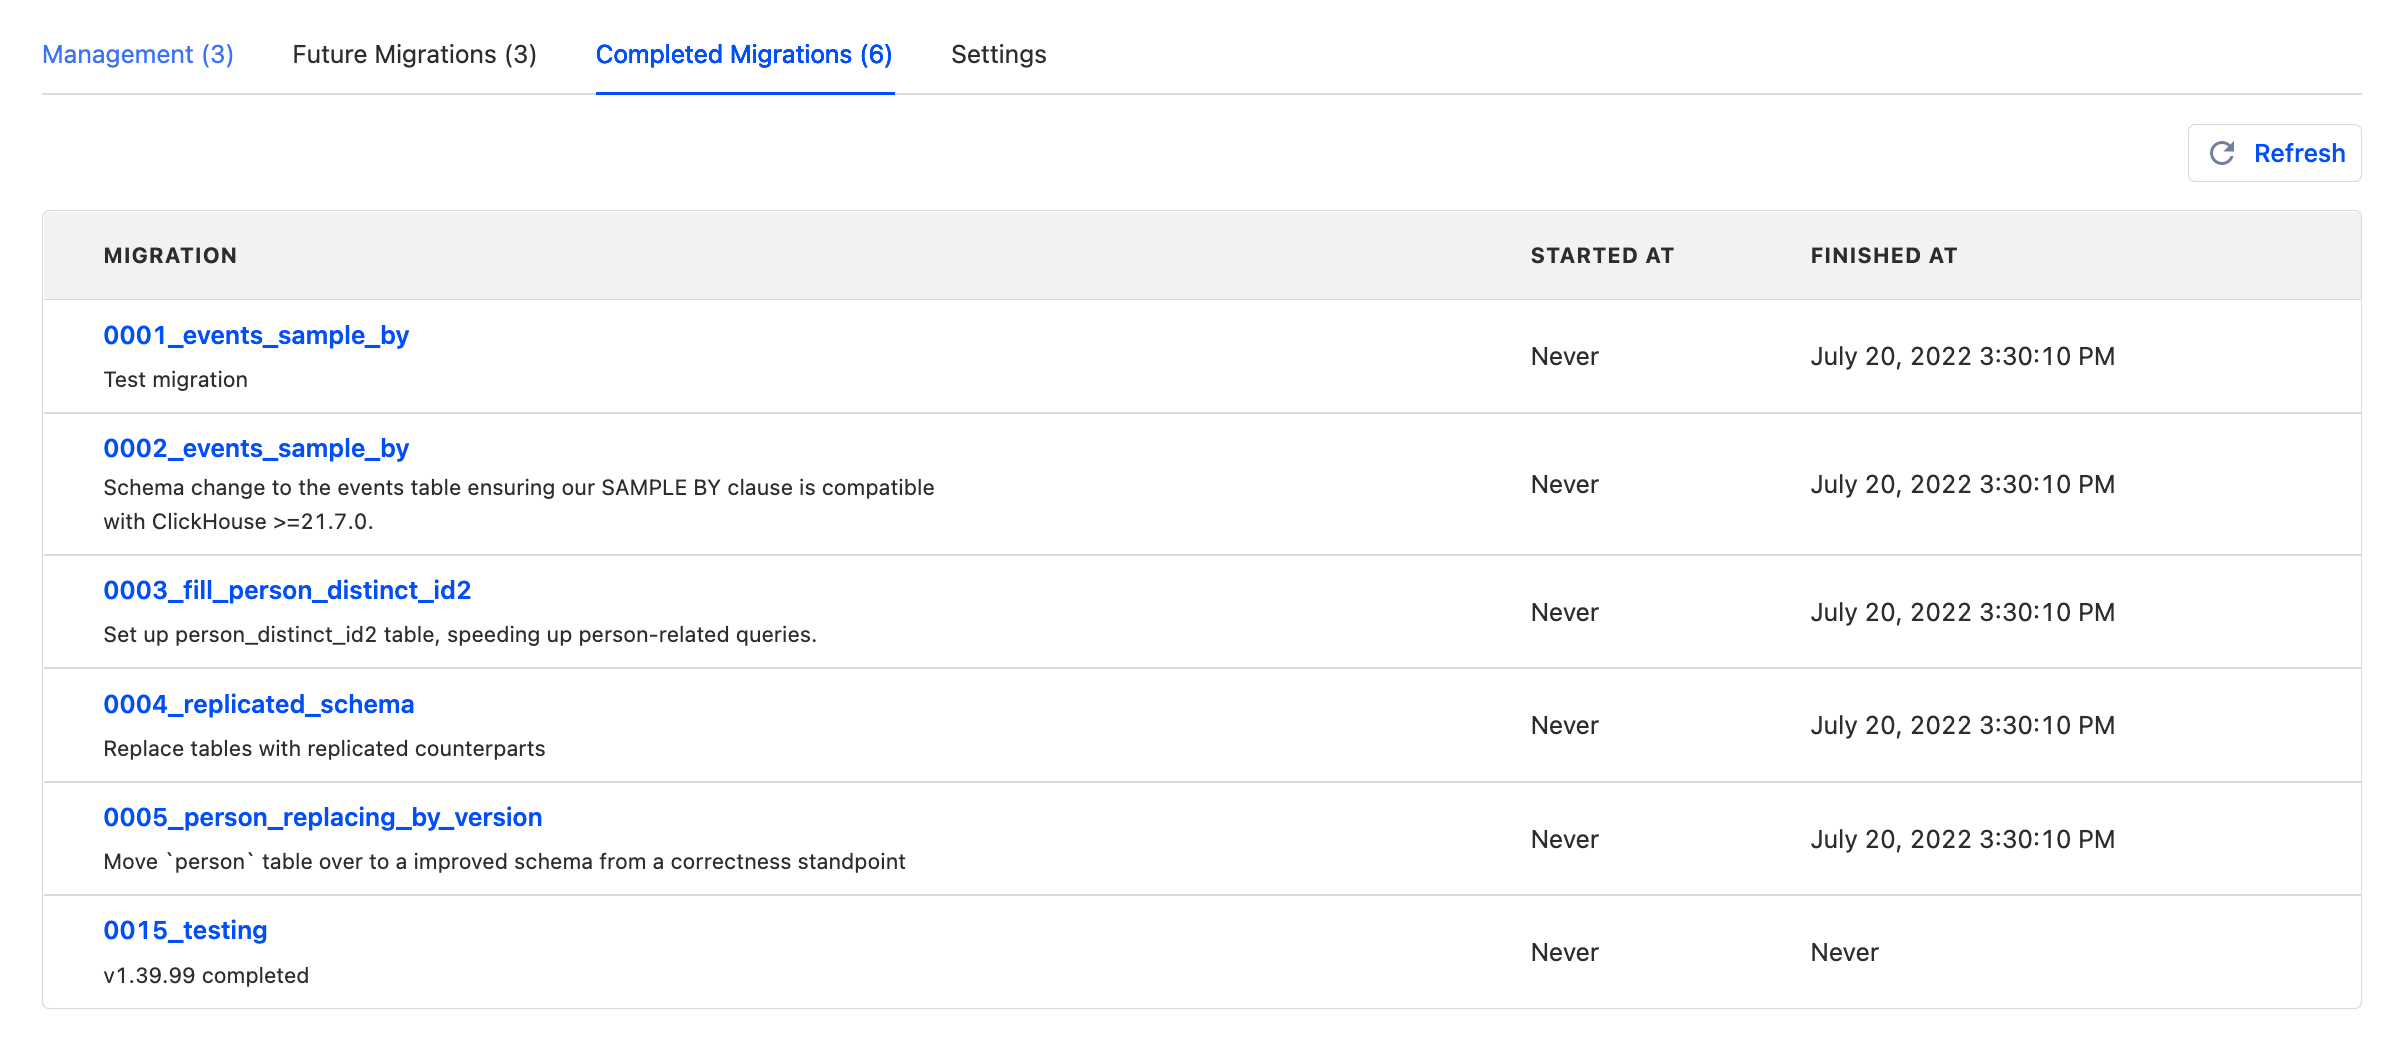Click Finished At 'Never' for 0015_testing

coord(1844,952)
